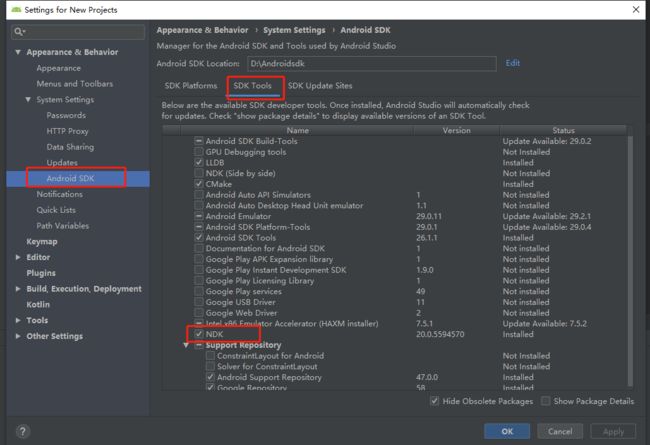Check Google Play services checkbox
650x445 pixels.
click(x=199, y=291)
